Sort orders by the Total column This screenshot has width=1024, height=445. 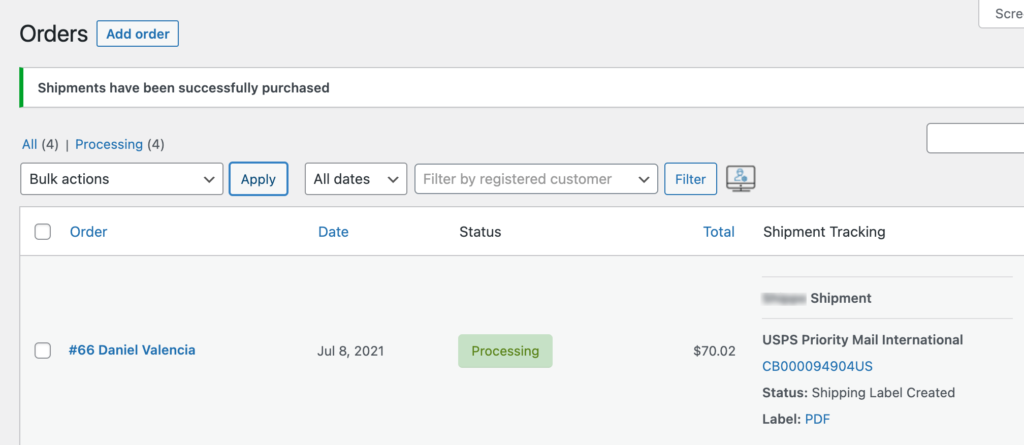[x=718, y=232]
